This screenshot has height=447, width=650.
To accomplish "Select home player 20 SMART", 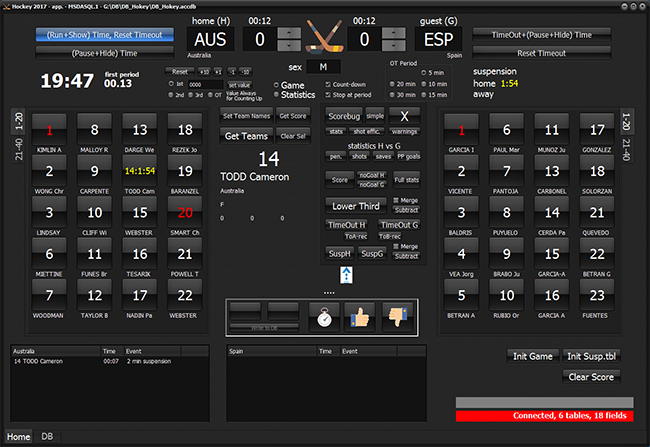I will [x=185, y=213].
